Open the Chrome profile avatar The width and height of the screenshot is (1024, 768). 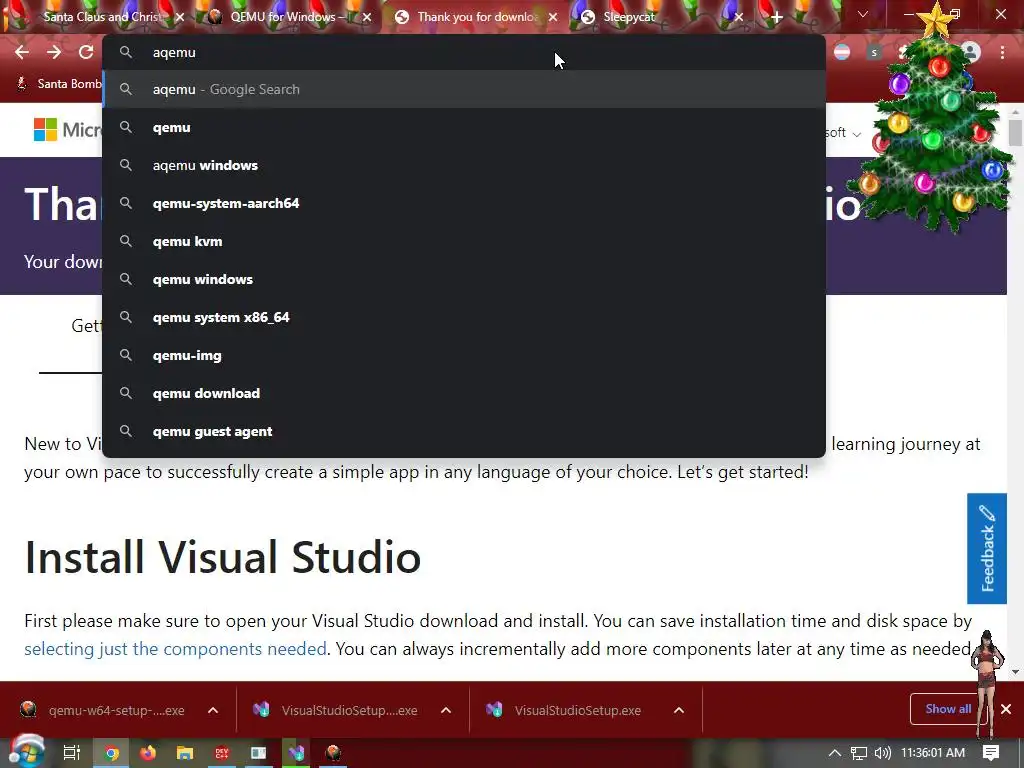click(x=971, y=52)
